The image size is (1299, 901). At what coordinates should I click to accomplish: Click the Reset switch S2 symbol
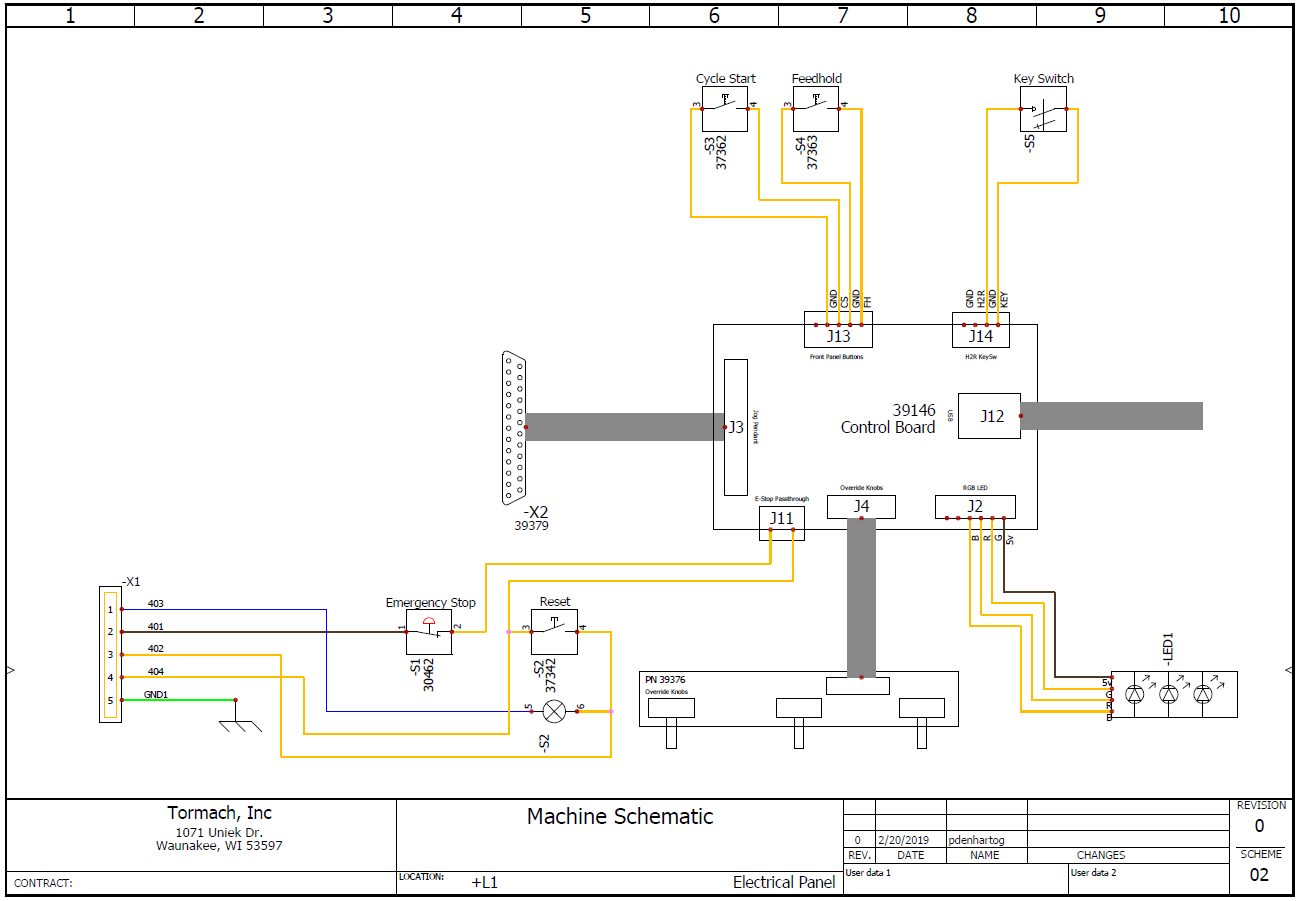click(x=554, y=632)
